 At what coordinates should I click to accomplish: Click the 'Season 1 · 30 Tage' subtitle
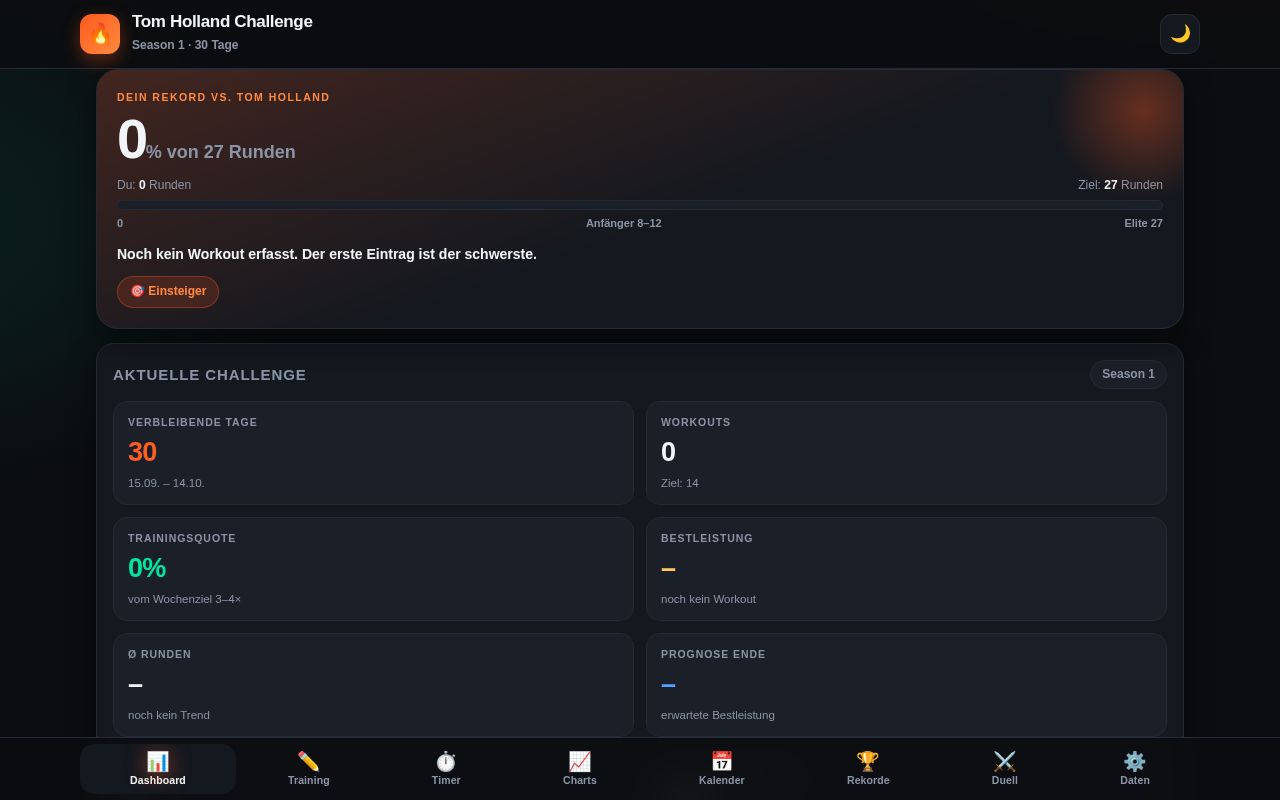(x=185, y=45)
